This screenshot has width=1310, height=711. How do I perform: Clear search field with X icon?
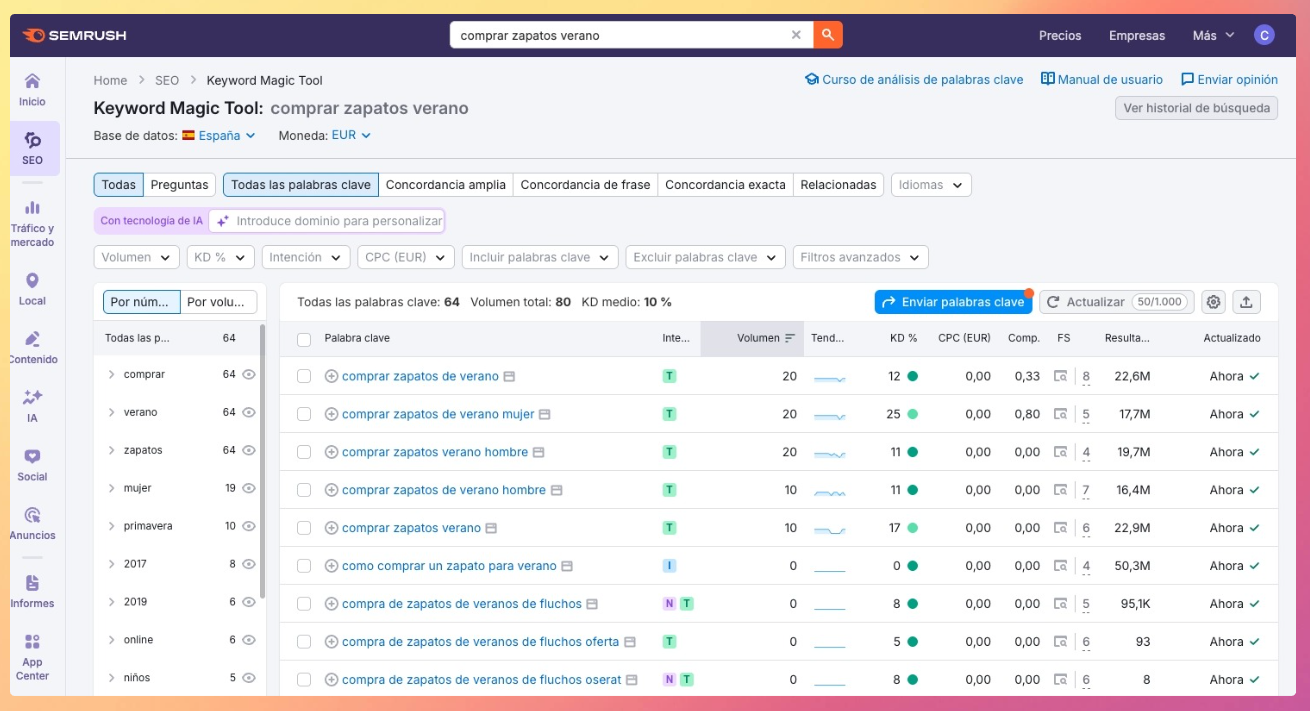coord(796,35)
